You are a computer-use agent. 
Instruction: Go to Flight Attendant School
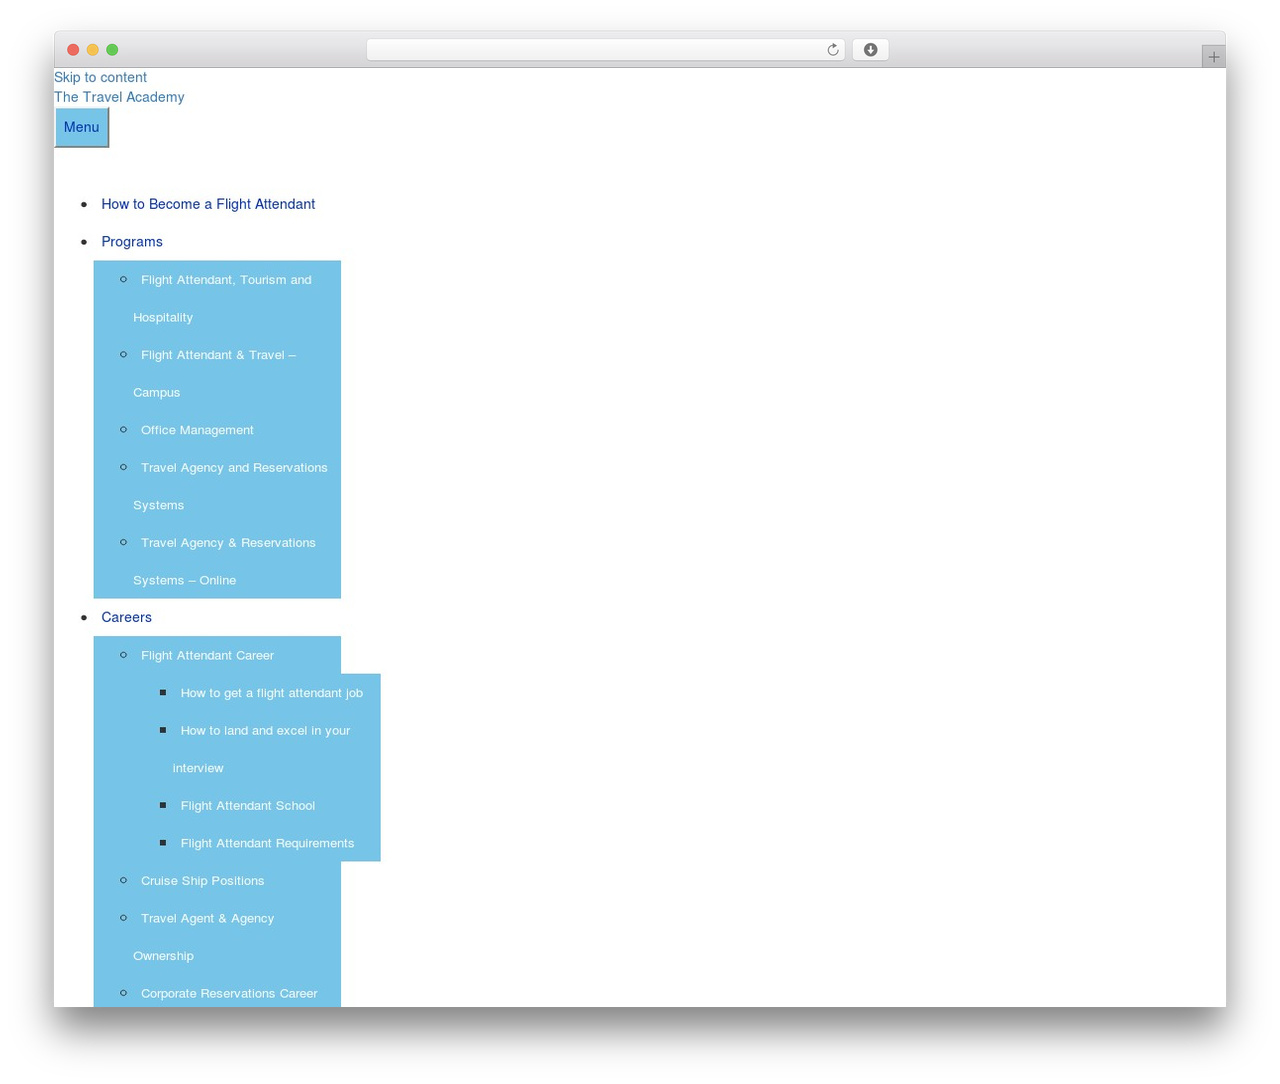pos(248,806)
